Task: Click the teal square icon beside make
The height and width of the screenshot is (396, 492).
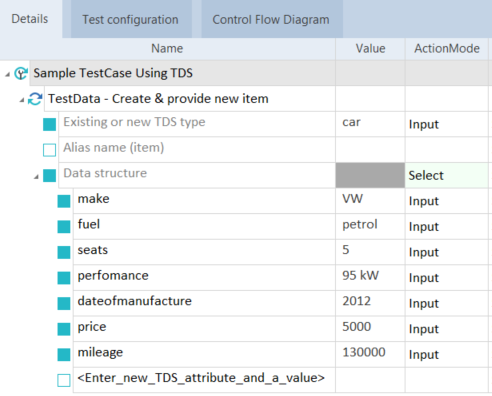Action: (64, 201)
